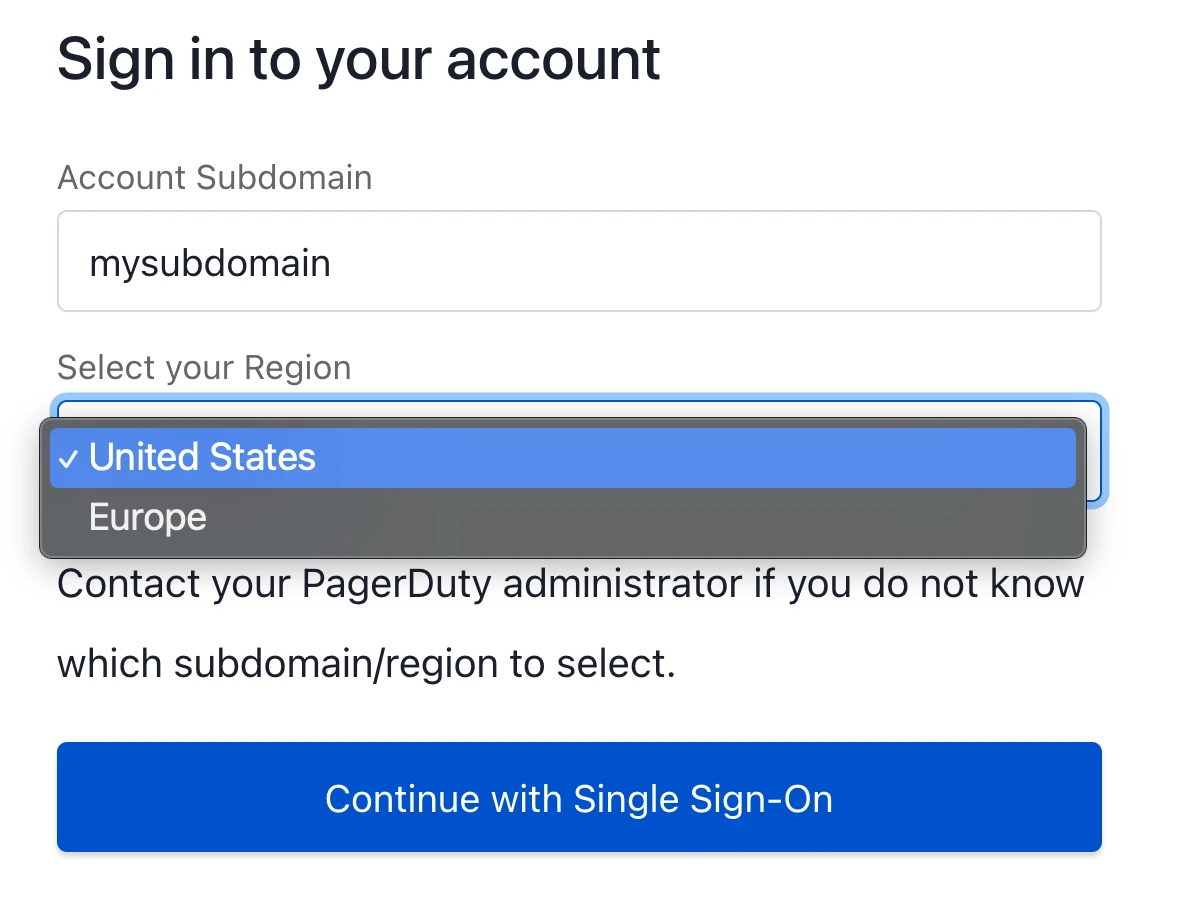Click Continue with Single Sign-On button
The image size is (1182, 898).
click(579, 797)
